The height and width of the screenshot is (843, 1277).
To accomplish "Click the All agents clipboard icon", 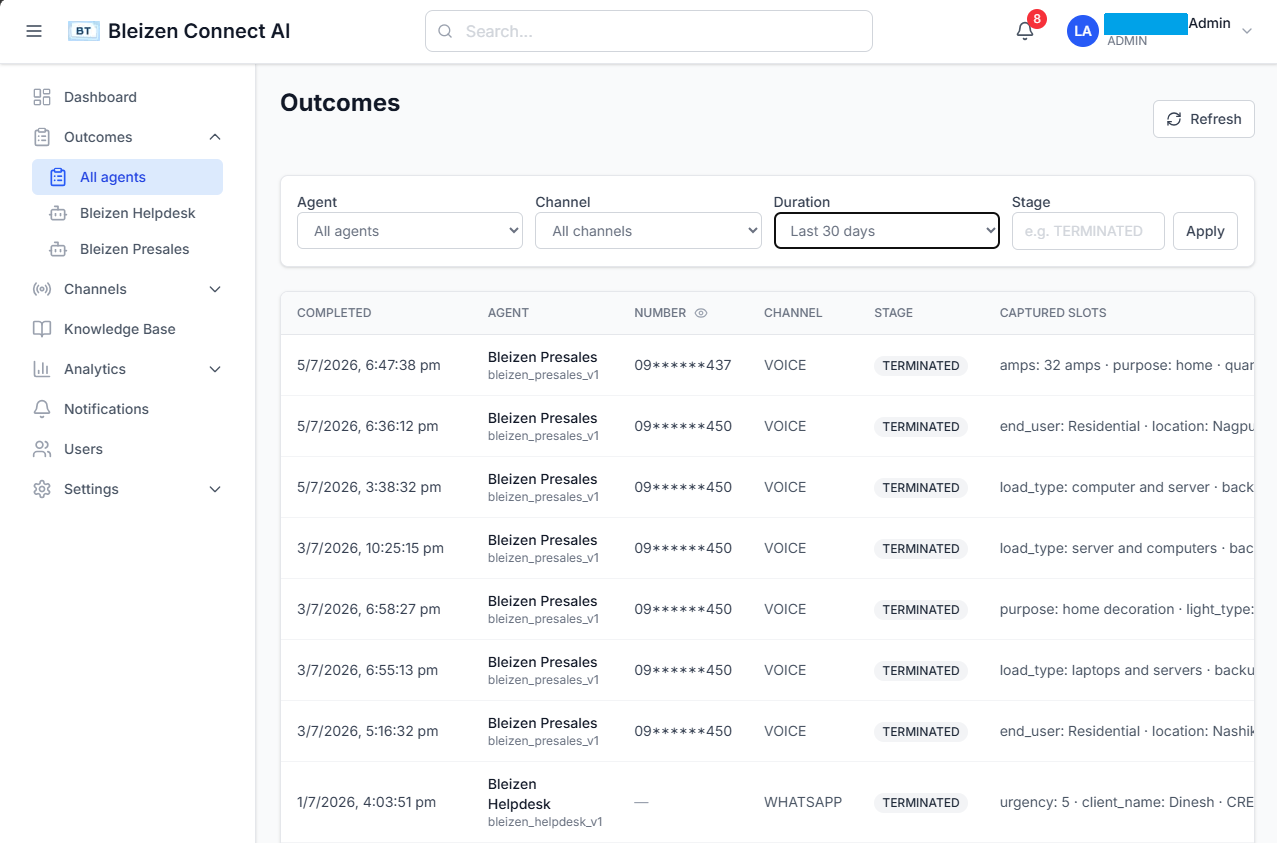I will click(x=58, y=177).
